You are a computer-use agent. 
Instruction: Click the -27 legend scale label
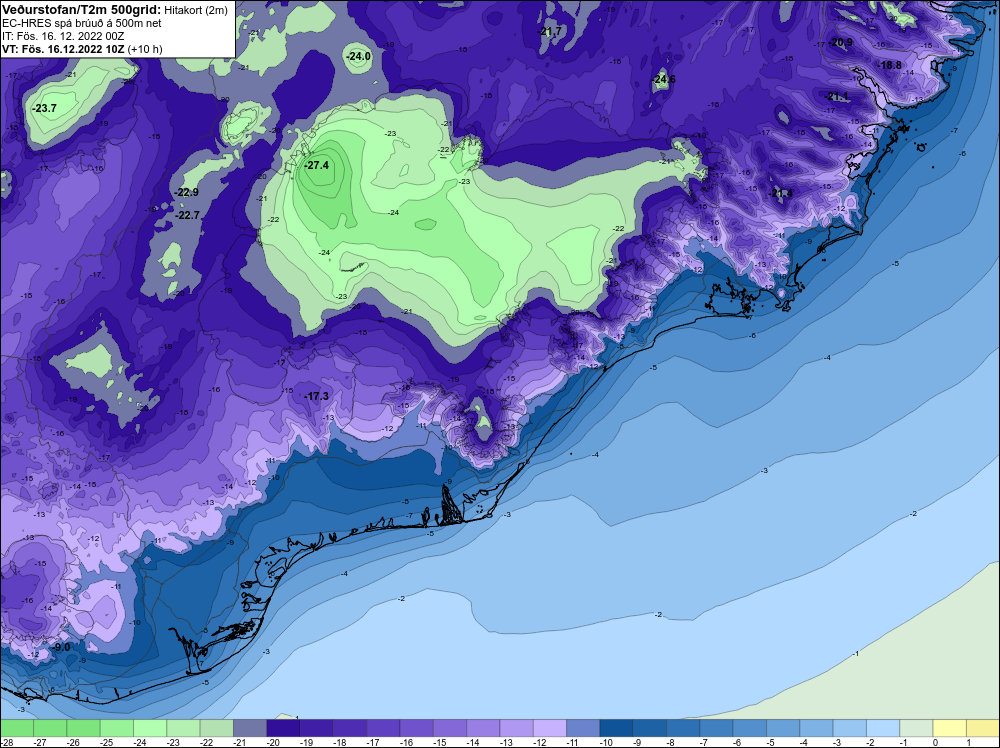pyautogui.click(x=40, y=742)
